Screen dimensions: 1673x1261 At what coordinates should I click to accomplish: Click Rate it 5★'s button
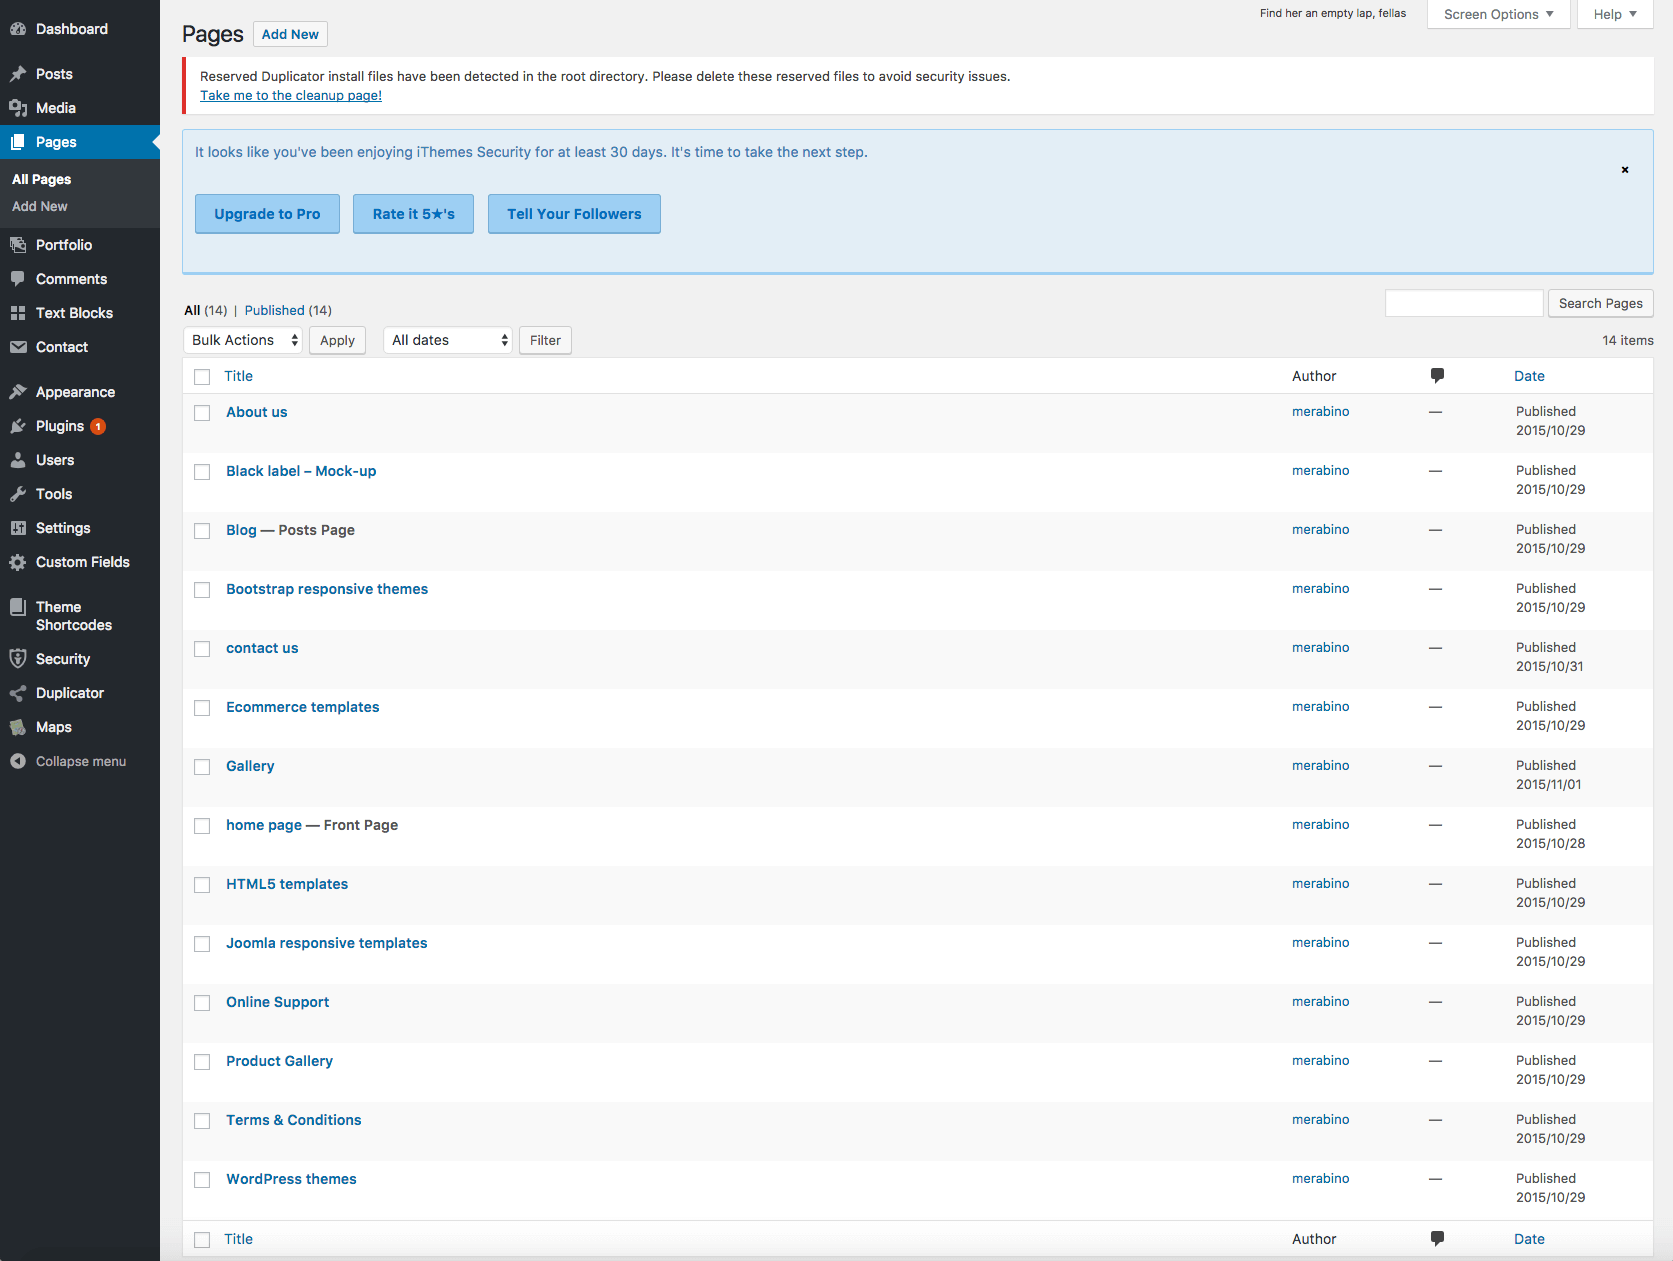(x=413, y=214)
